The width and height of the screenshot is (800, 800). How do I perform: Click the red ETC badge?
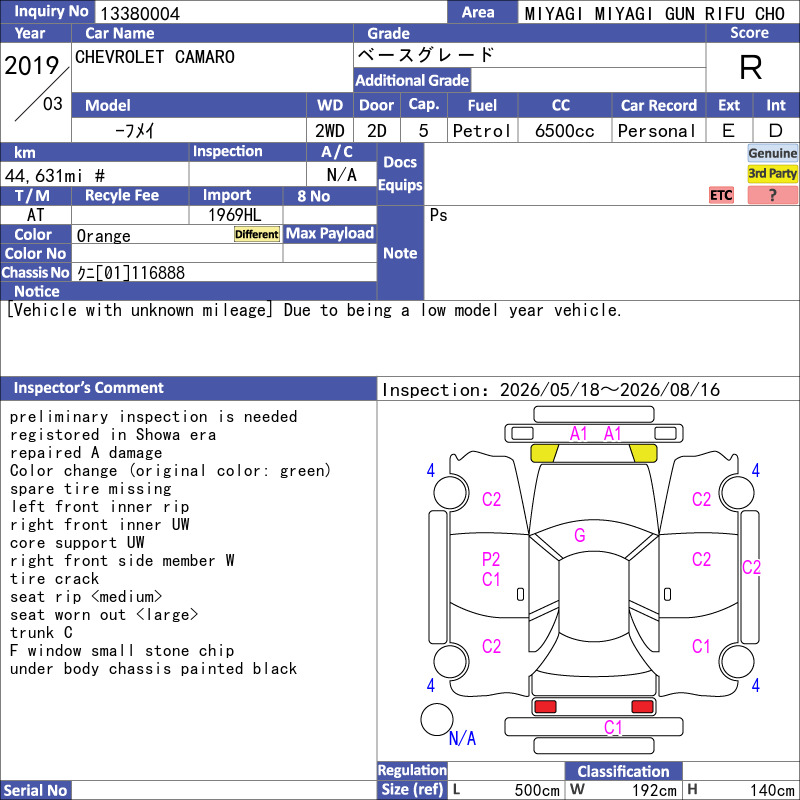721,195
